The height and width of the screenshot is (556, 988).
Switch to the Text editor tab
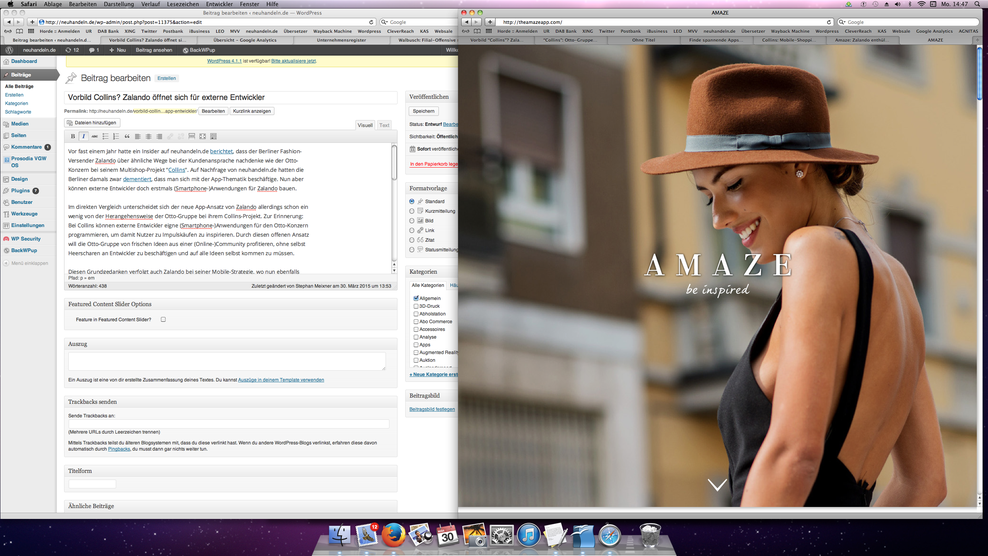[x=384, y=125]
